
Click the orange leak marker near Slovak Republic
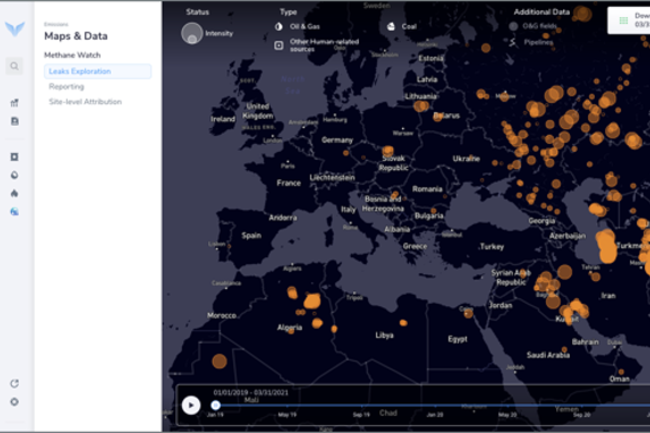[x=388, y=150]
